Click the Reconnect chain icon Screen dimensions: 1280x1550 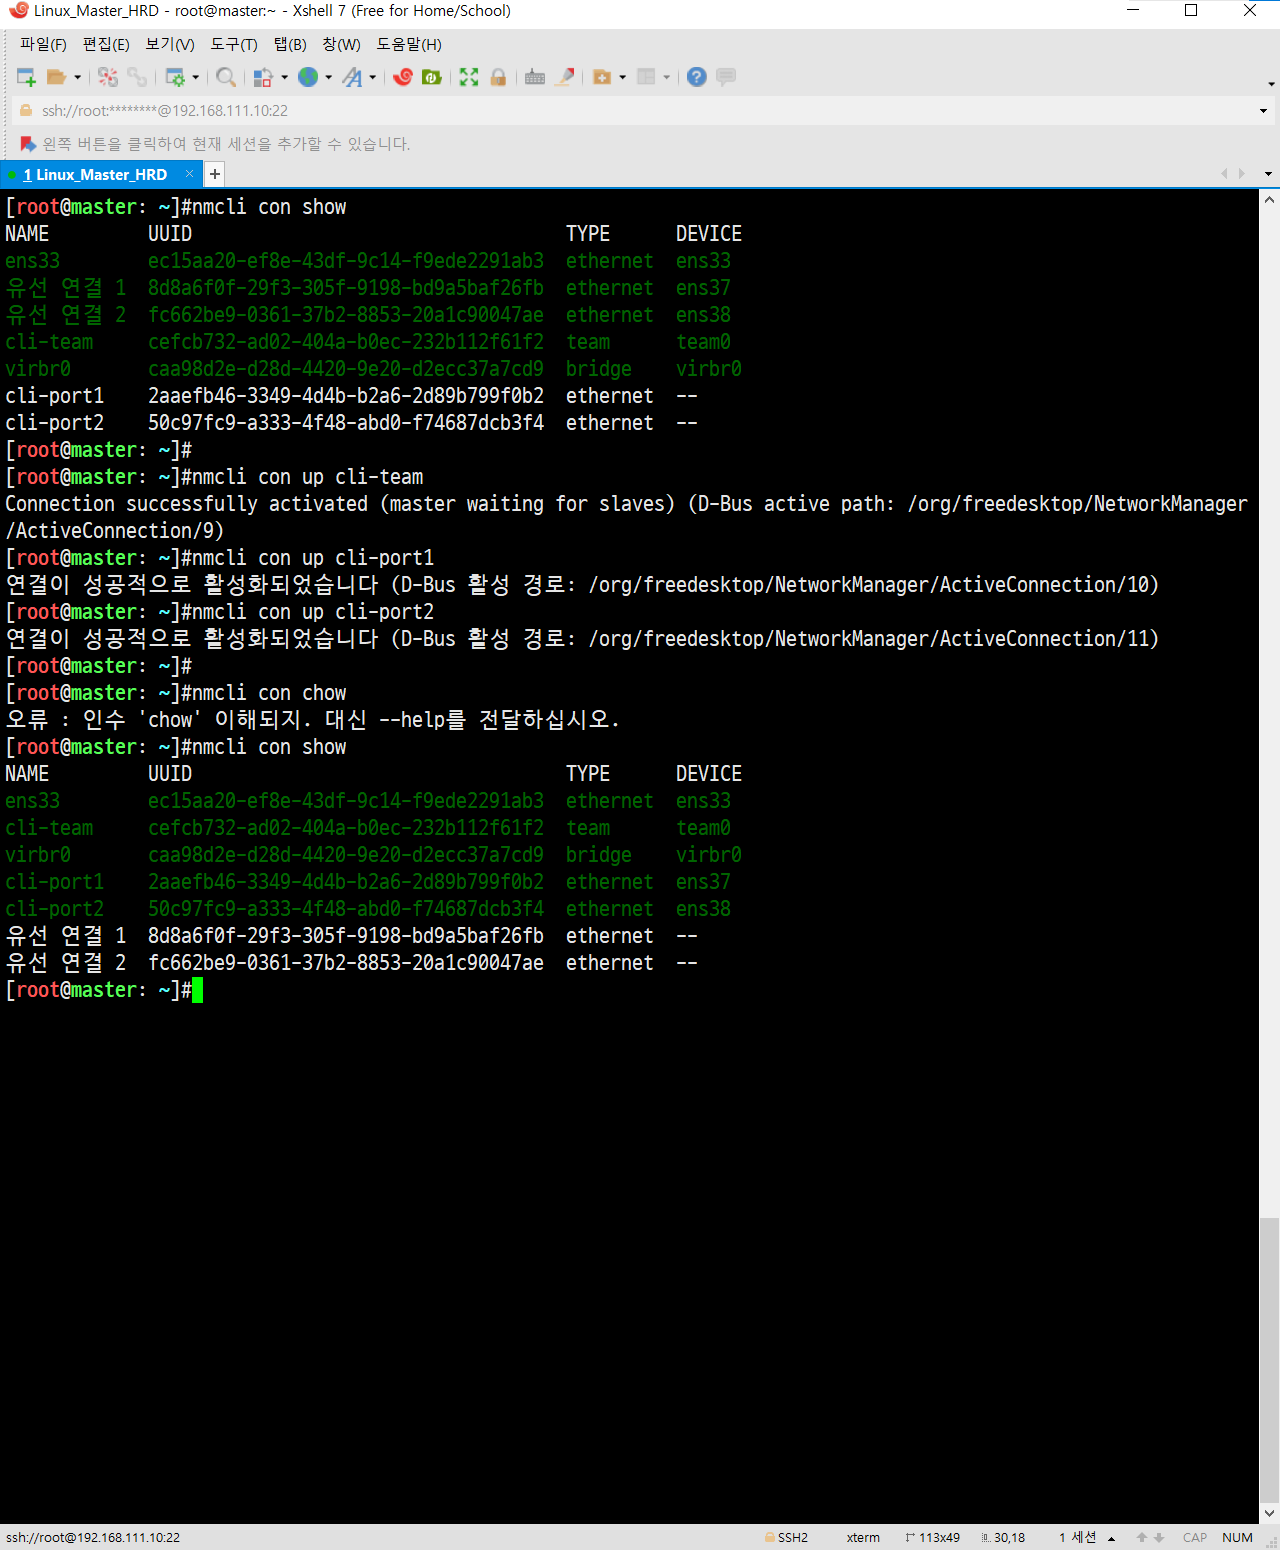click(x=137, y=77)
